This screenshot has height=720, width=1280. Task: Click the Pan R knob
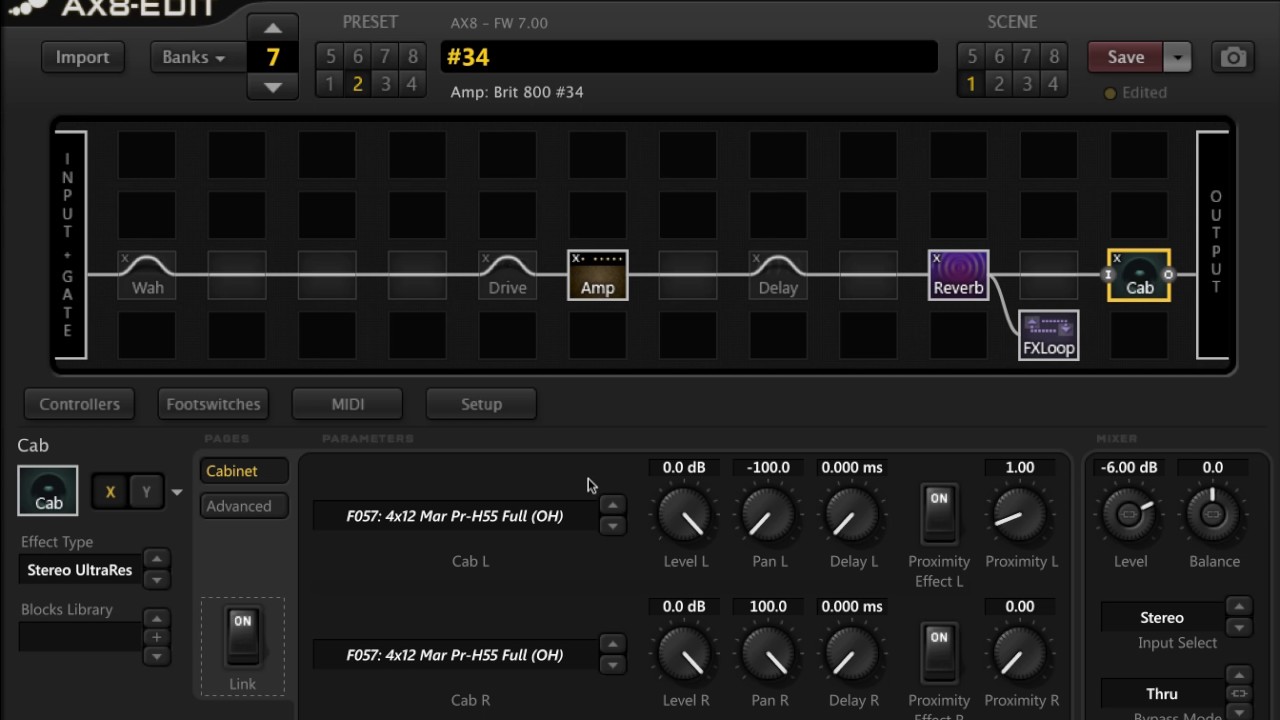(769, 655)
